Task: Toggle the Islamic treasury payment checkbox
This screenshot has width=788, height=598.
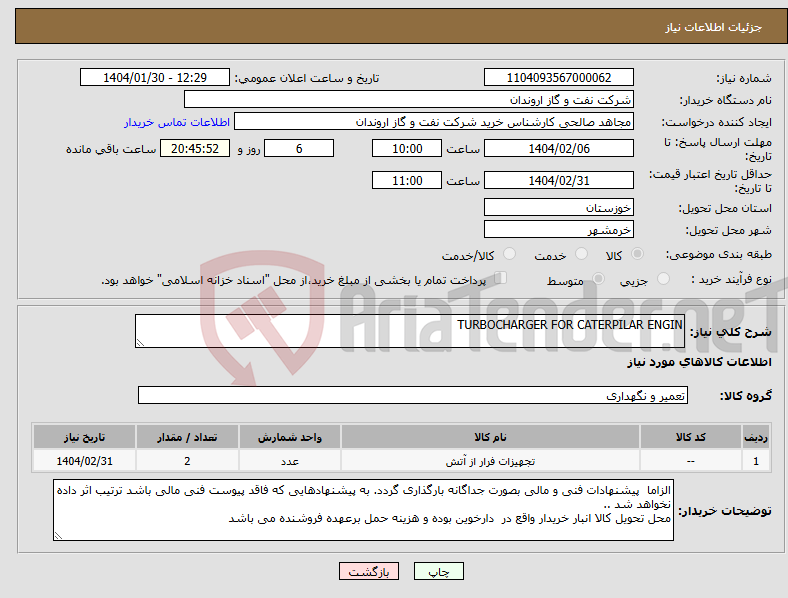Action: (501, 278)
